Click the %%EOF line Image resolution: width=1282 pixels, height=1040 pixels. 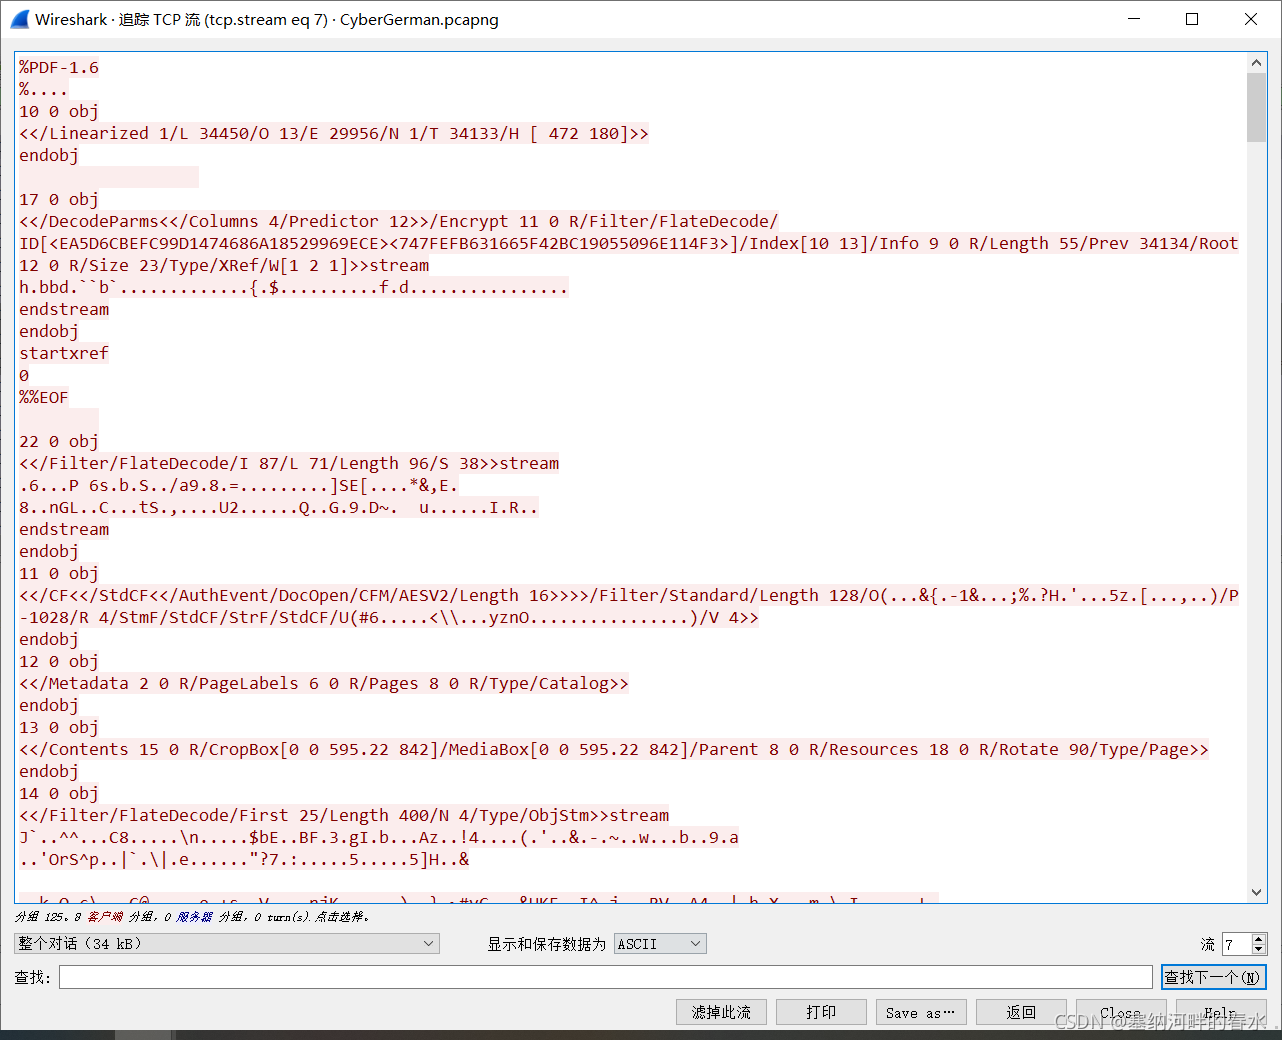(x=44, y=397)
